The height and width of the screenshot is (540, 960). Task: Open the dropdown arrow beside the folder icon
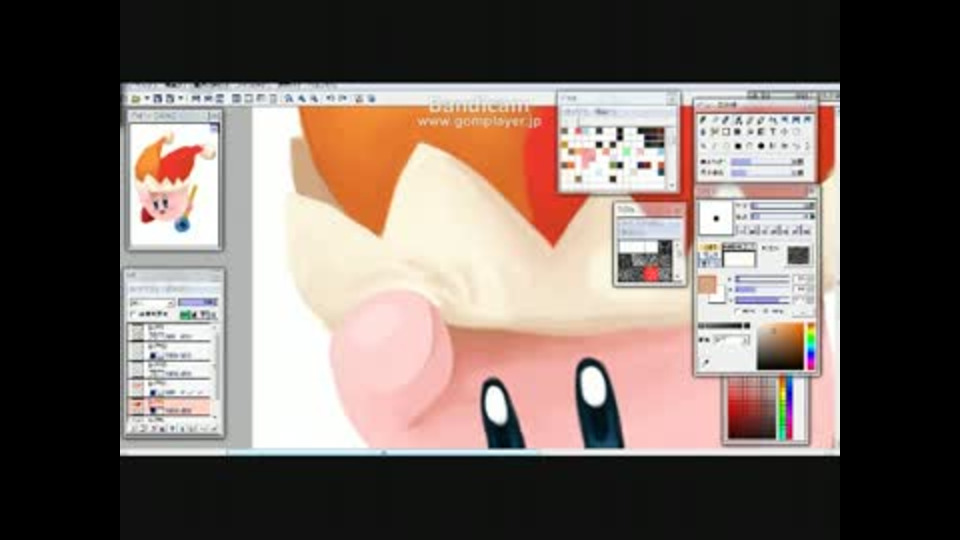tap(146, 99)
